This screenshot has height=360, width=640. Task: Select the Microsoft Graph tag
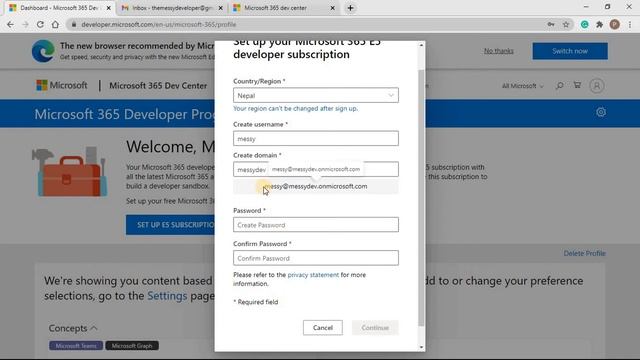[132, 346]
